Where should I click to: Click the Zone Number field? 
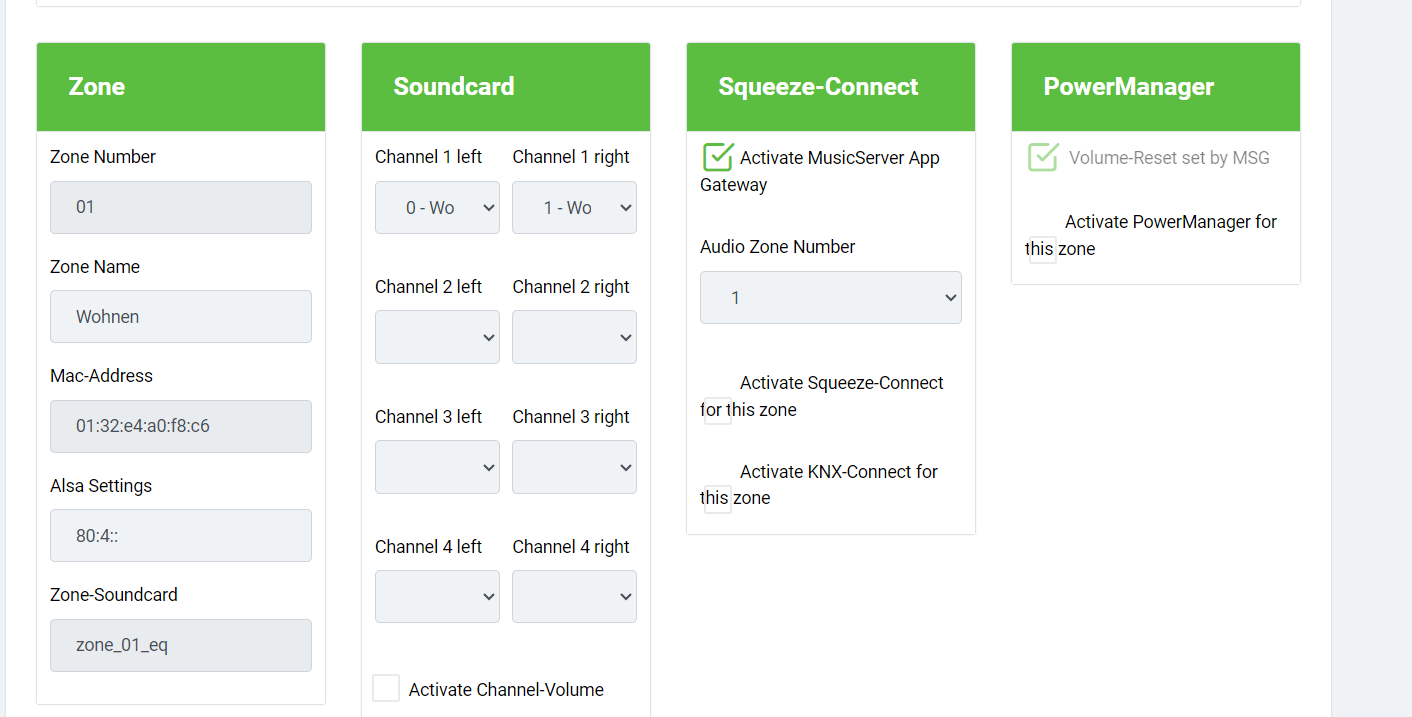tap(181, 208)
